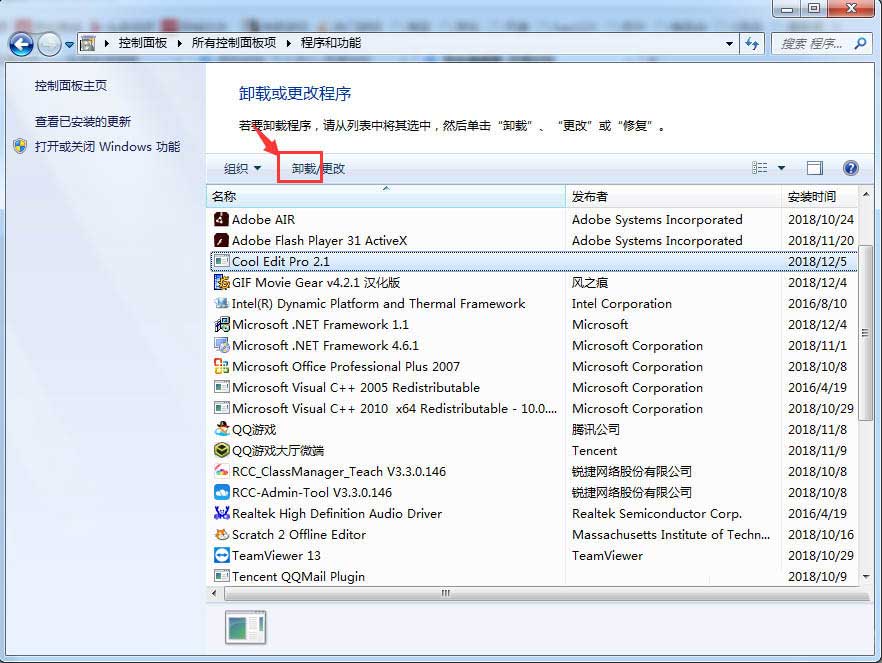Screen dimensions: 882x663
Task: Click the Scratch 2 Offline Editor icon
Action: (222, 534)
